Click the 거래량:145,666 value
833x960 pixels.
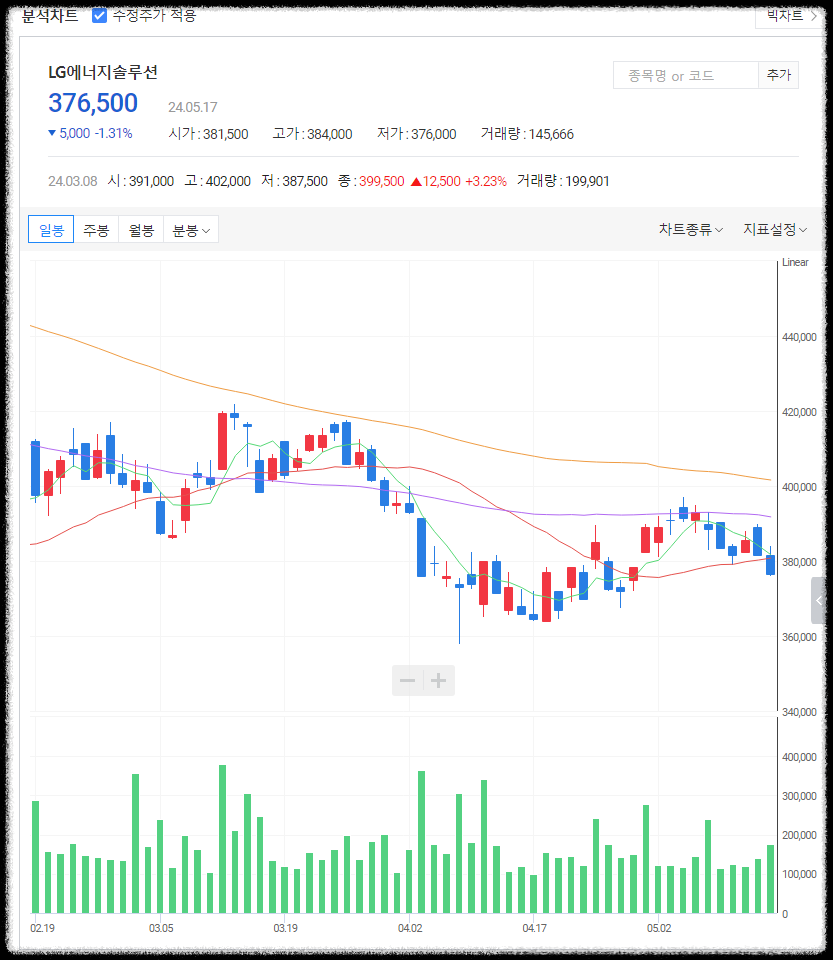click(527, 134)
